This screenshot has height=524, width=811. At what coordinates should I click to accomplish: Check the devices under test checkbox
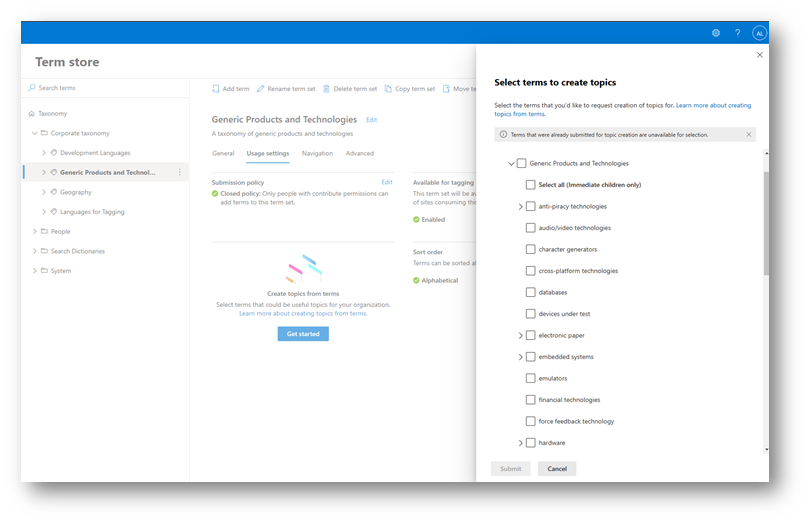point(531,313)
